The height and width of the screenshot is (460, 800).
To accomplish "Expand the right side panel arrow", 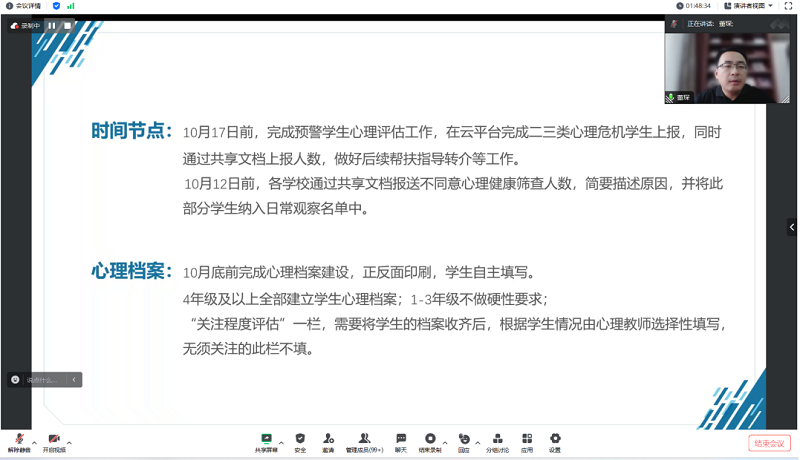I will coord(792,227).
